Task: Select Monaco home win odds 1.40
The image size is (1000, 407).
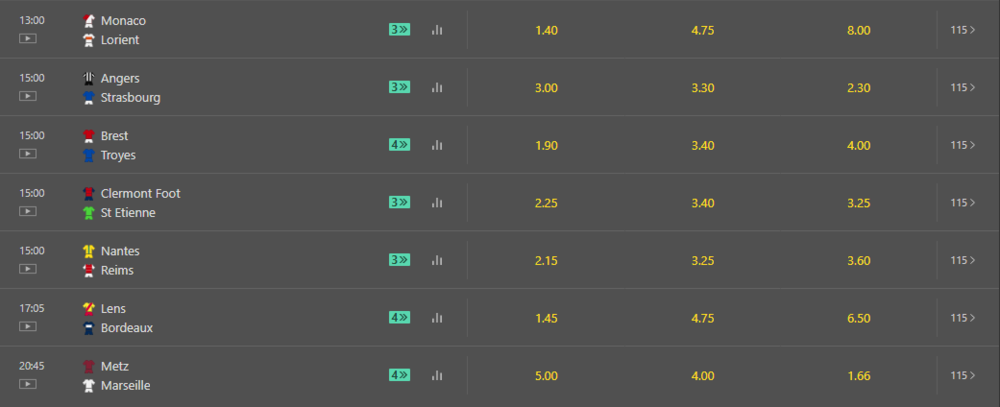Action: (547, 31)
